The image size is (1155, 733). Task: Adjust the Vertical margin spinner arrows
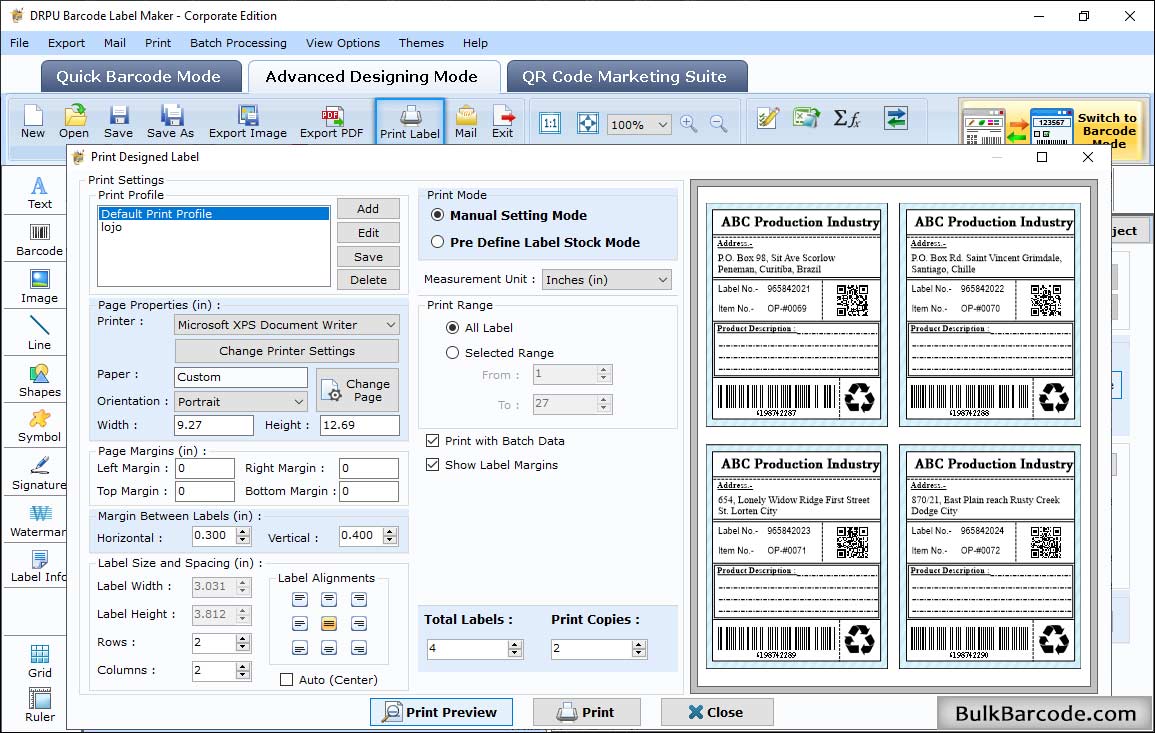pos(390,536)
